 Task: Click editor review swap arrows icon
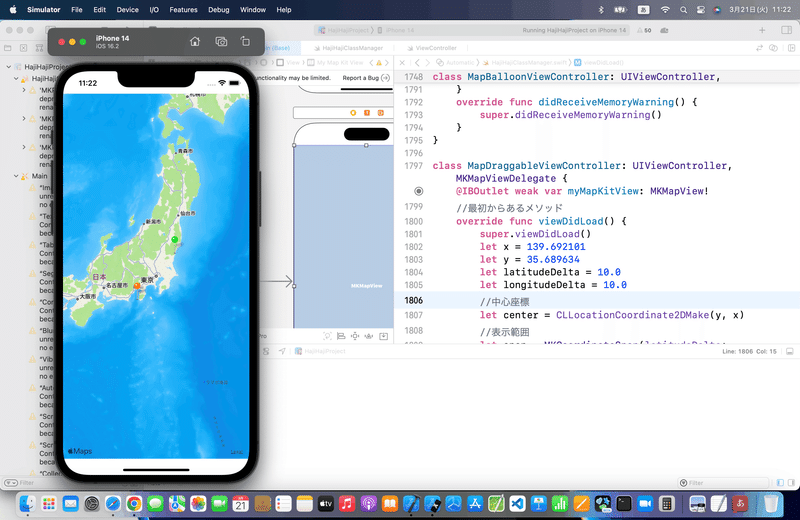pos(759,48)
